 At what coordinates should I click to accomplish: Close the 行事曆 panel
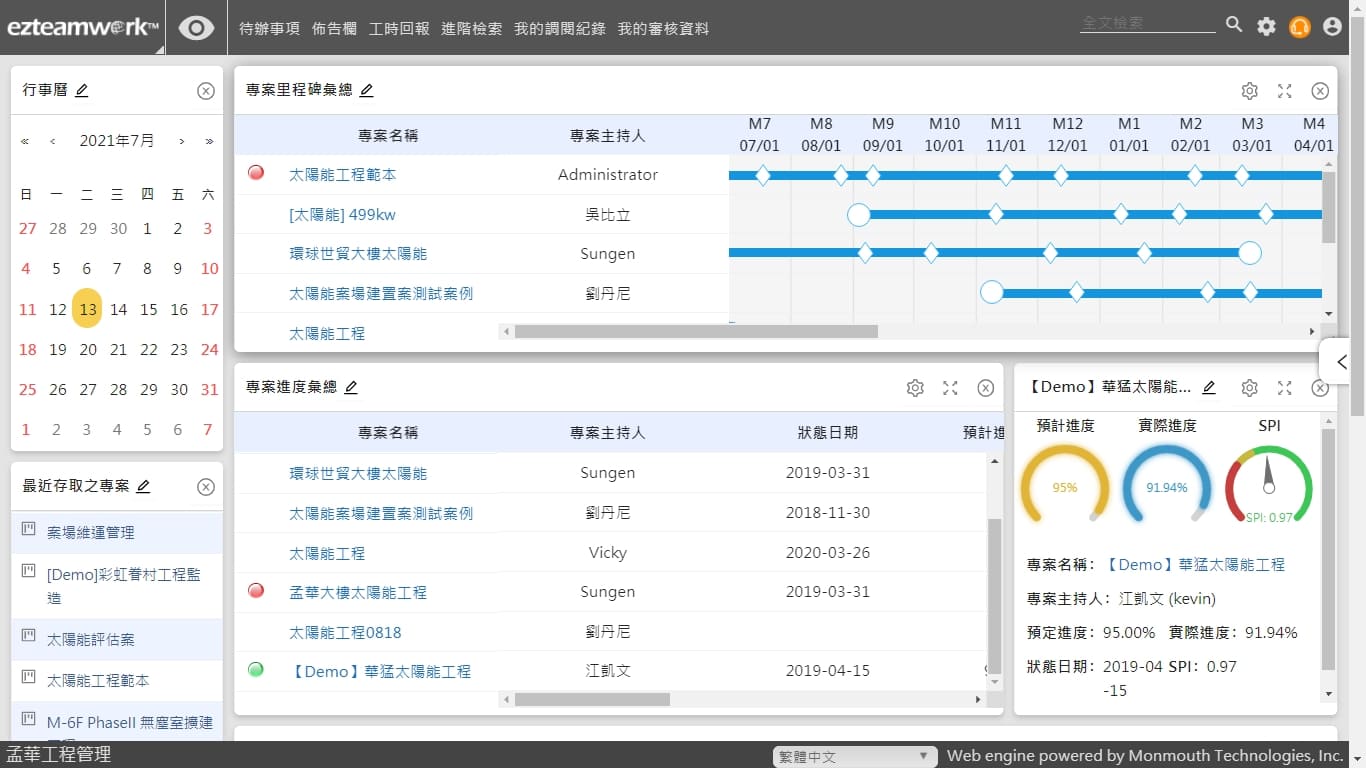pos(205,91)
